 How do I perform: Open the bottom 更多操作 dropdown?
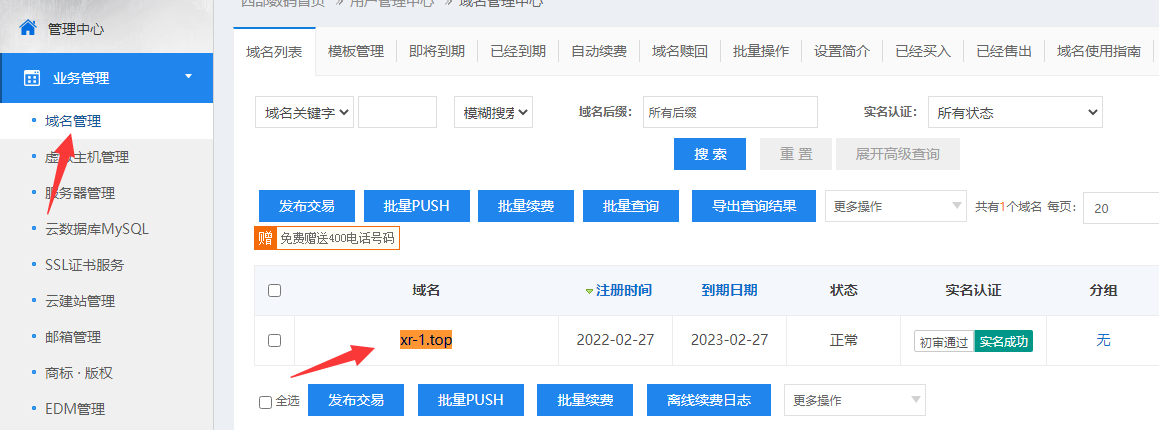pos(855,400)
